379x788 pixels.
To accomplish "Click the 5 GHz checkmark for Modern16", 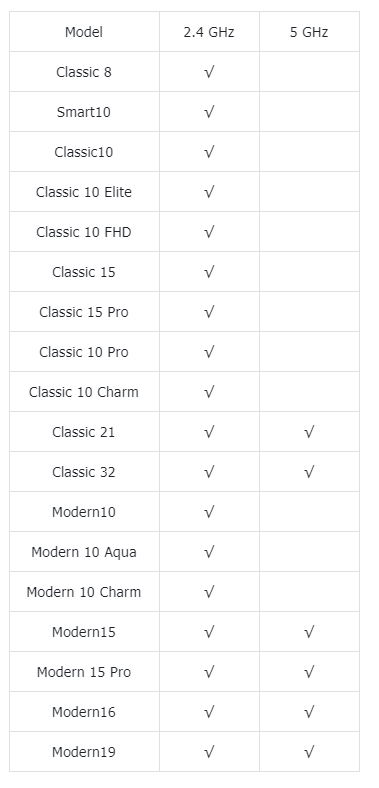I will [x=309, y=712].
